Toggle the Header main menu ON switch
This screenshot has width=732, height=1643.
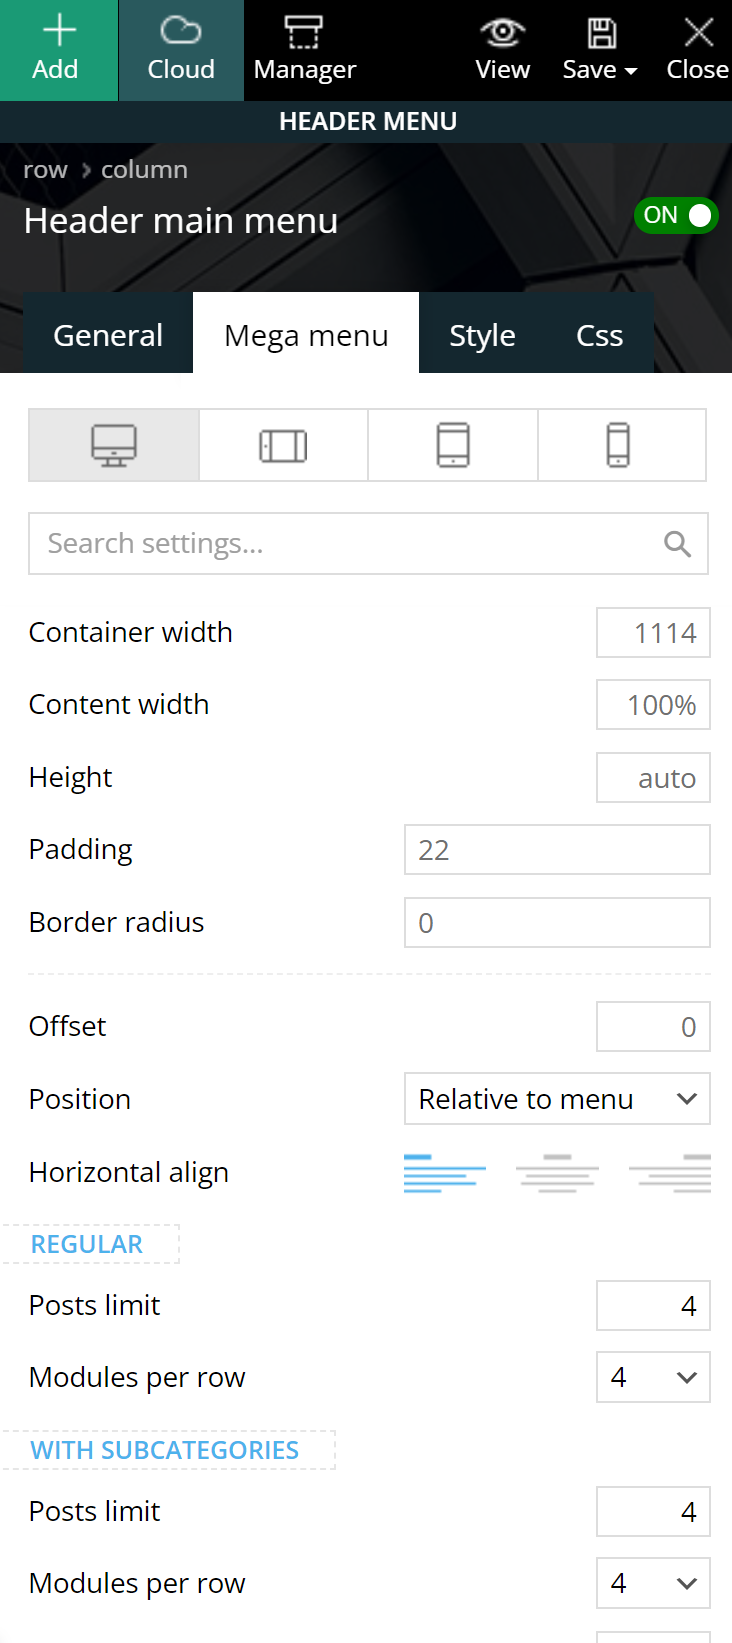[x=676, y=216]
